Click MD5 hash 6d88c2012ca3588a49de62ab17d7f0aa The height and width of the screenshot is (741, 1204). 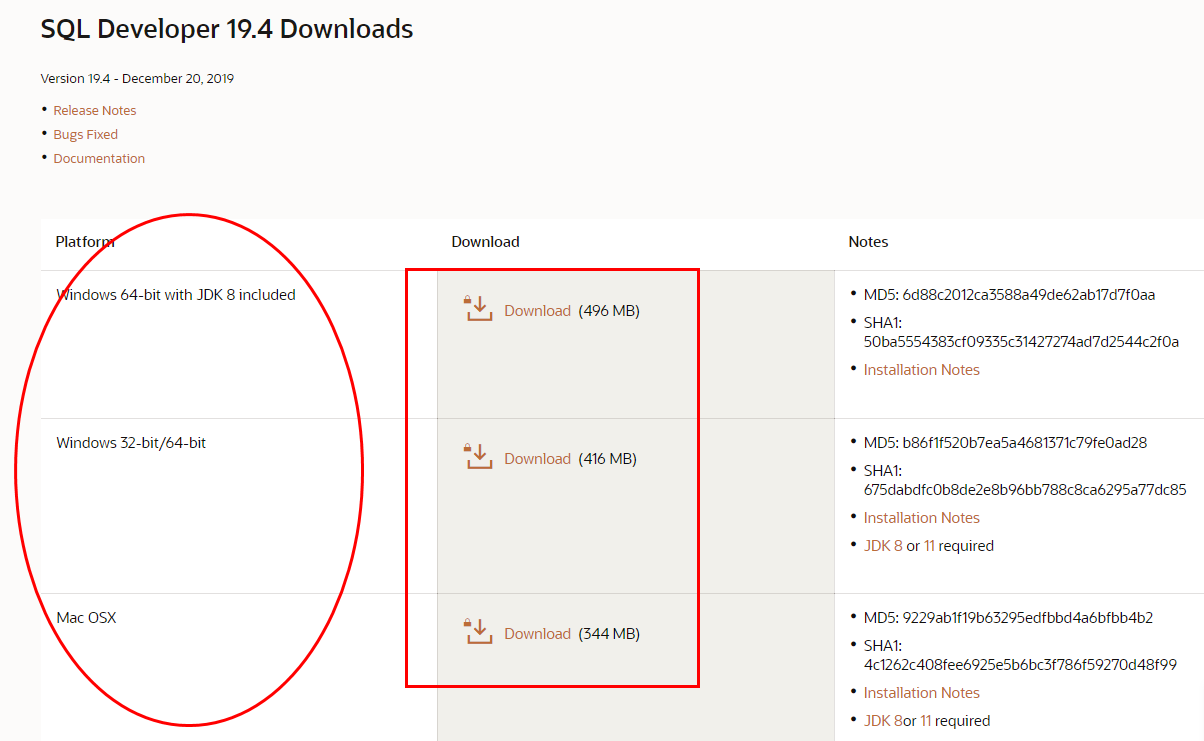[1029, 295]
